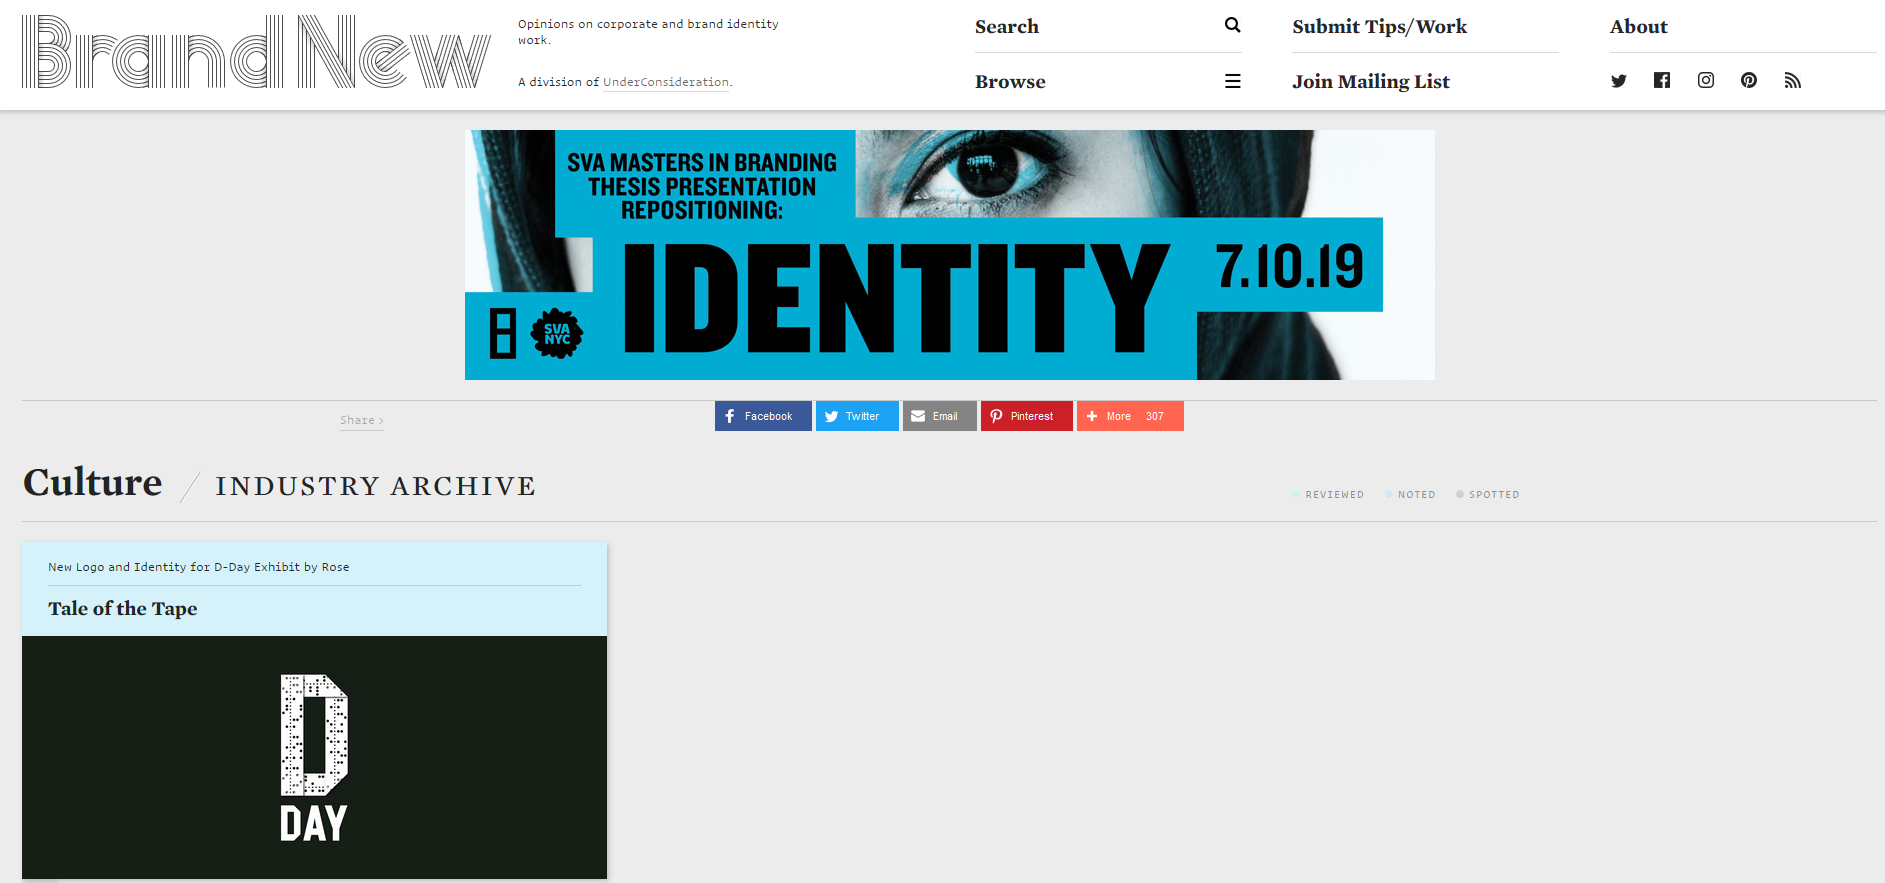The image size is (1885, 883).
Task: Open the D-Day logo thumbnail
Action: click(314, 757)
